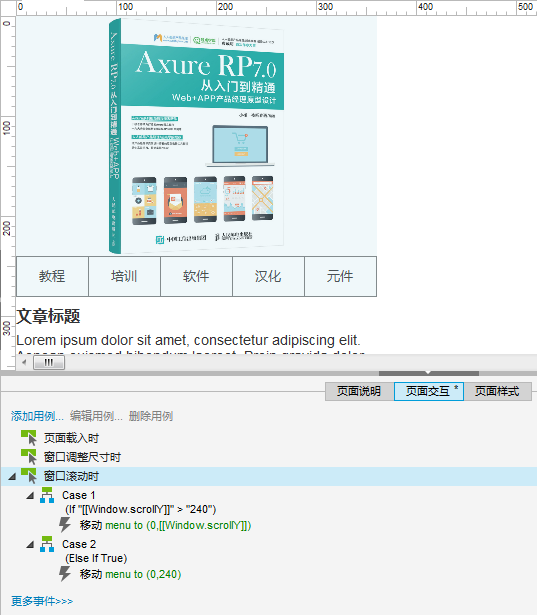The image size is (537, 615).
Task: Click the Case 1 case icon
Action: click(47, 495)
